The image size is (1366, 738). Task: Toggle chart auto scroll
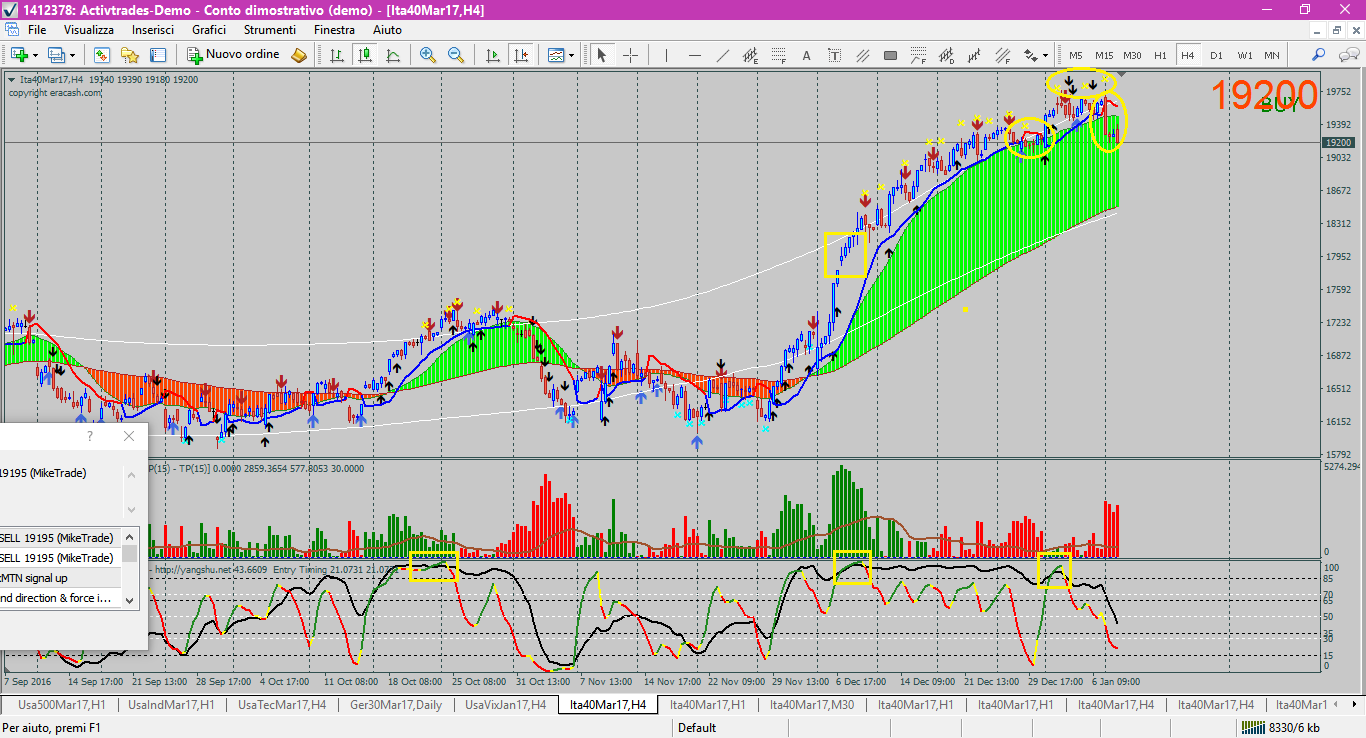coord(493,55)
